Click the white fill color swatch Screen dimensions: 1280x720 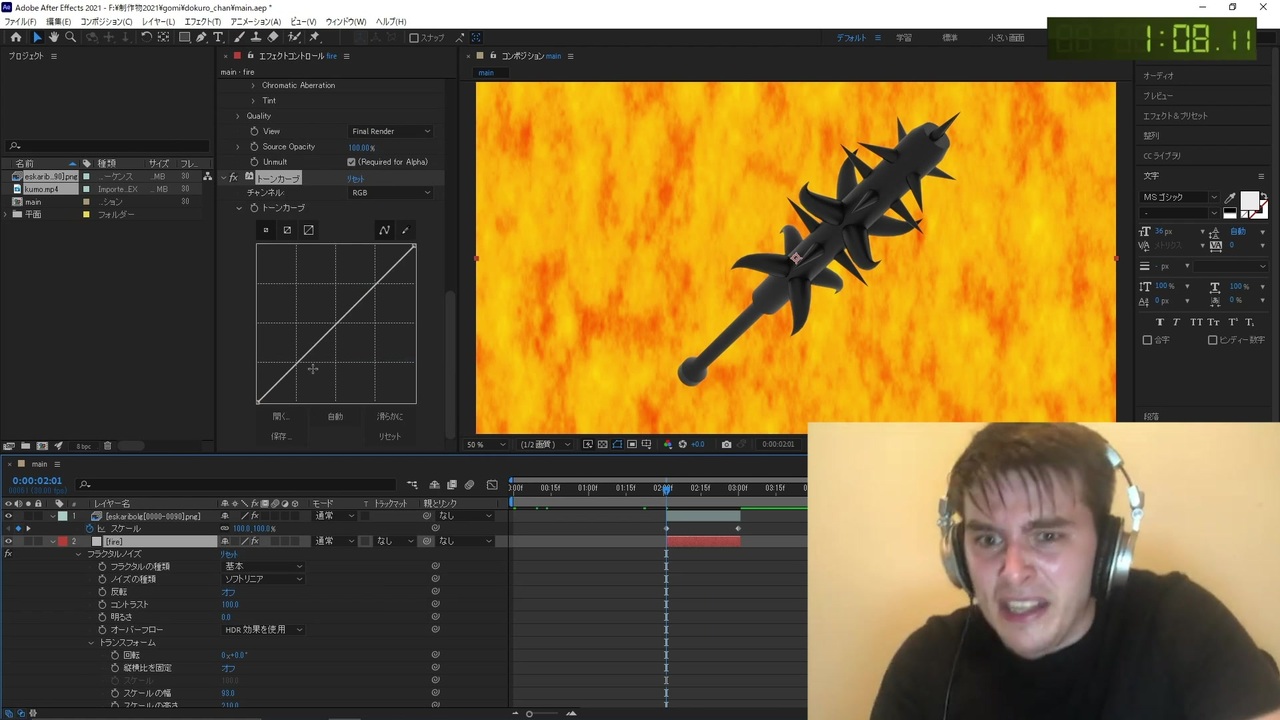(1249, 203)
